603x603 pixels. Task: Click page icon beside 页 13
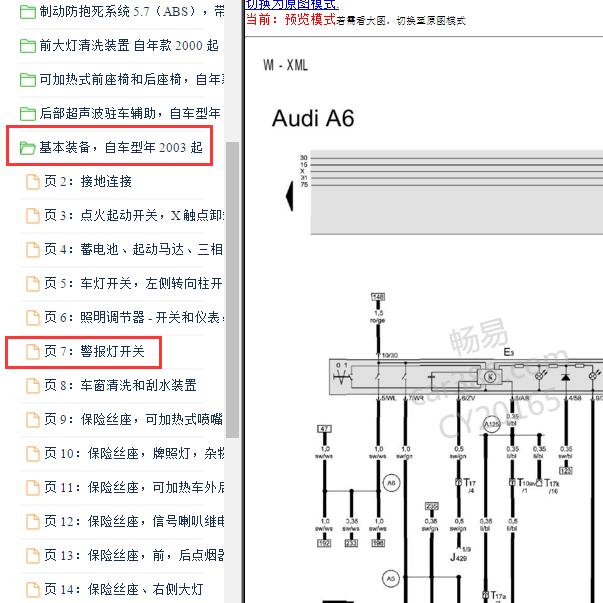point(33,555)
